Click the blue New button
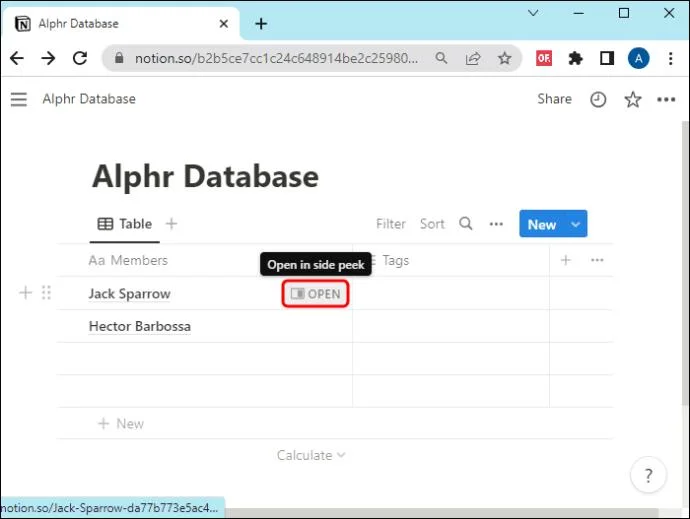The width and height of the screenshot is (690, 519). (542, 224)
